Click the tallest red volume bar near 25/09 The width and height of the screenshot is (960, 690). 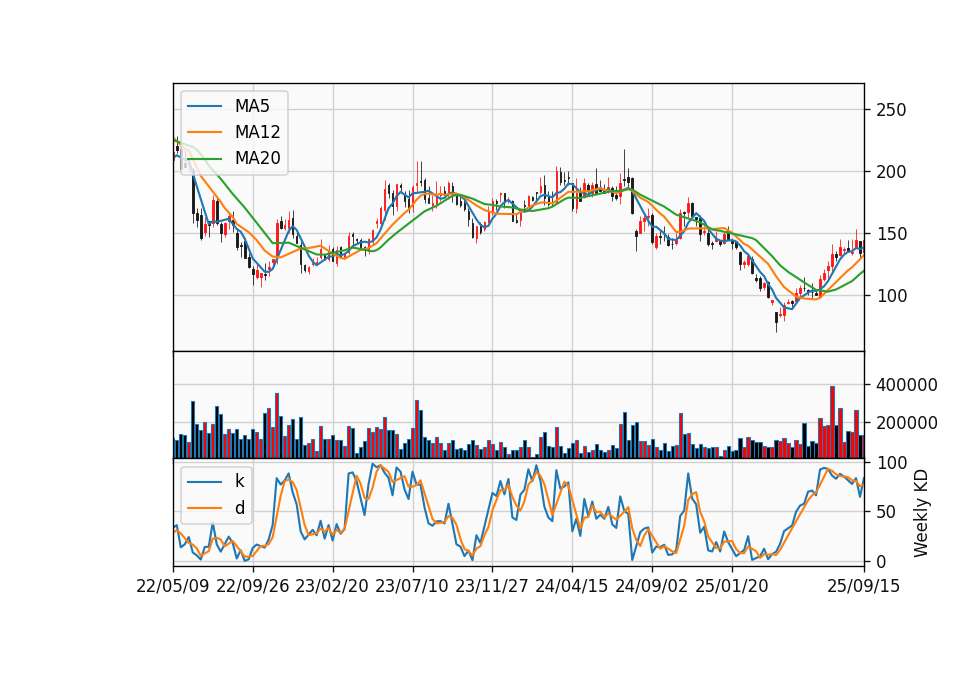click(832, 422)
